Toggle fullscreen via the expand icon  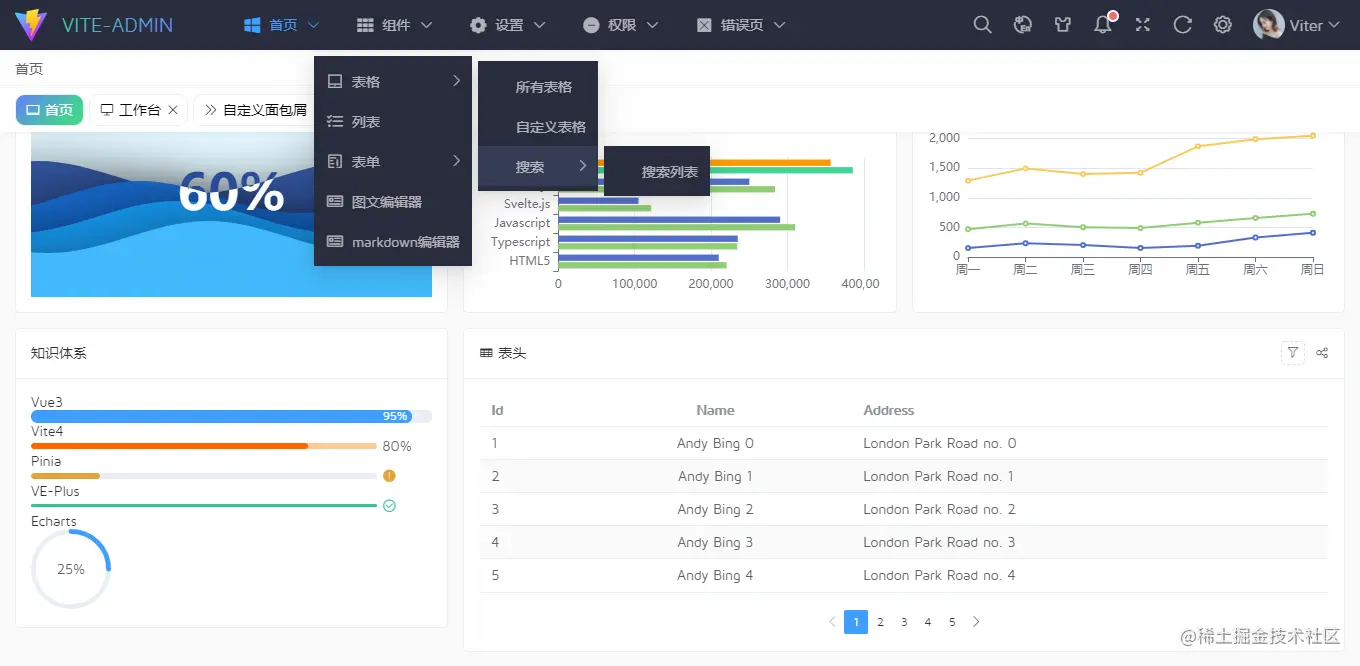coord(1143,25)
